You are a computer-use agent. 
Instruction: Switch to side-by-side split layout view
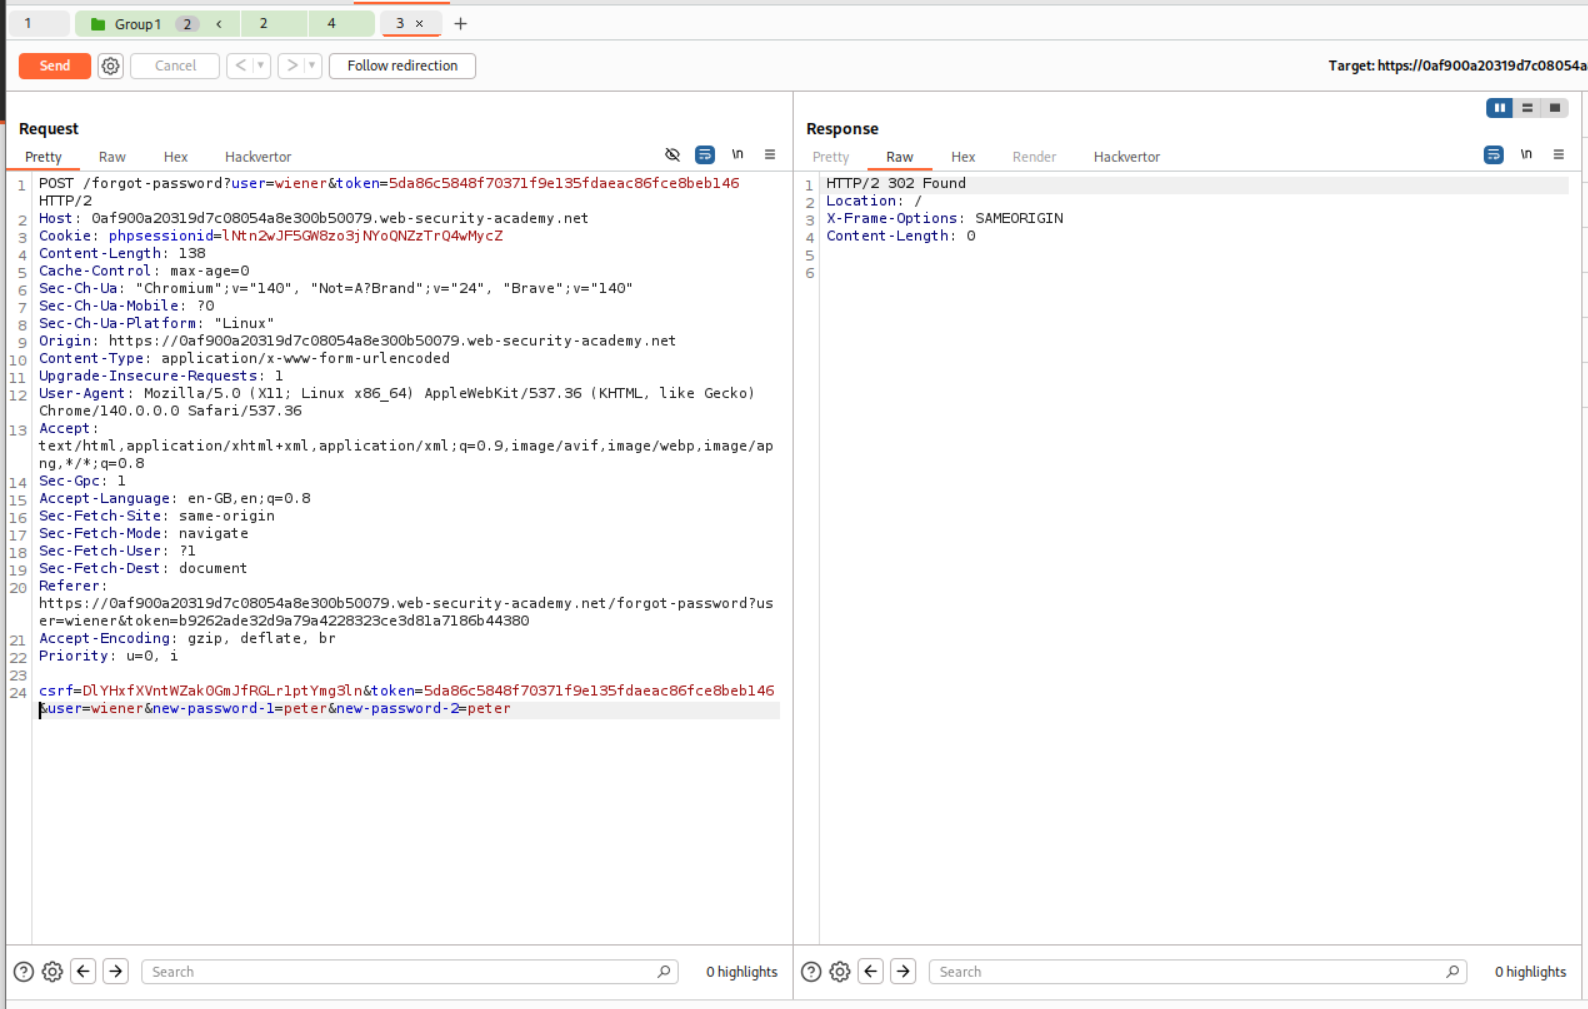1499,108
